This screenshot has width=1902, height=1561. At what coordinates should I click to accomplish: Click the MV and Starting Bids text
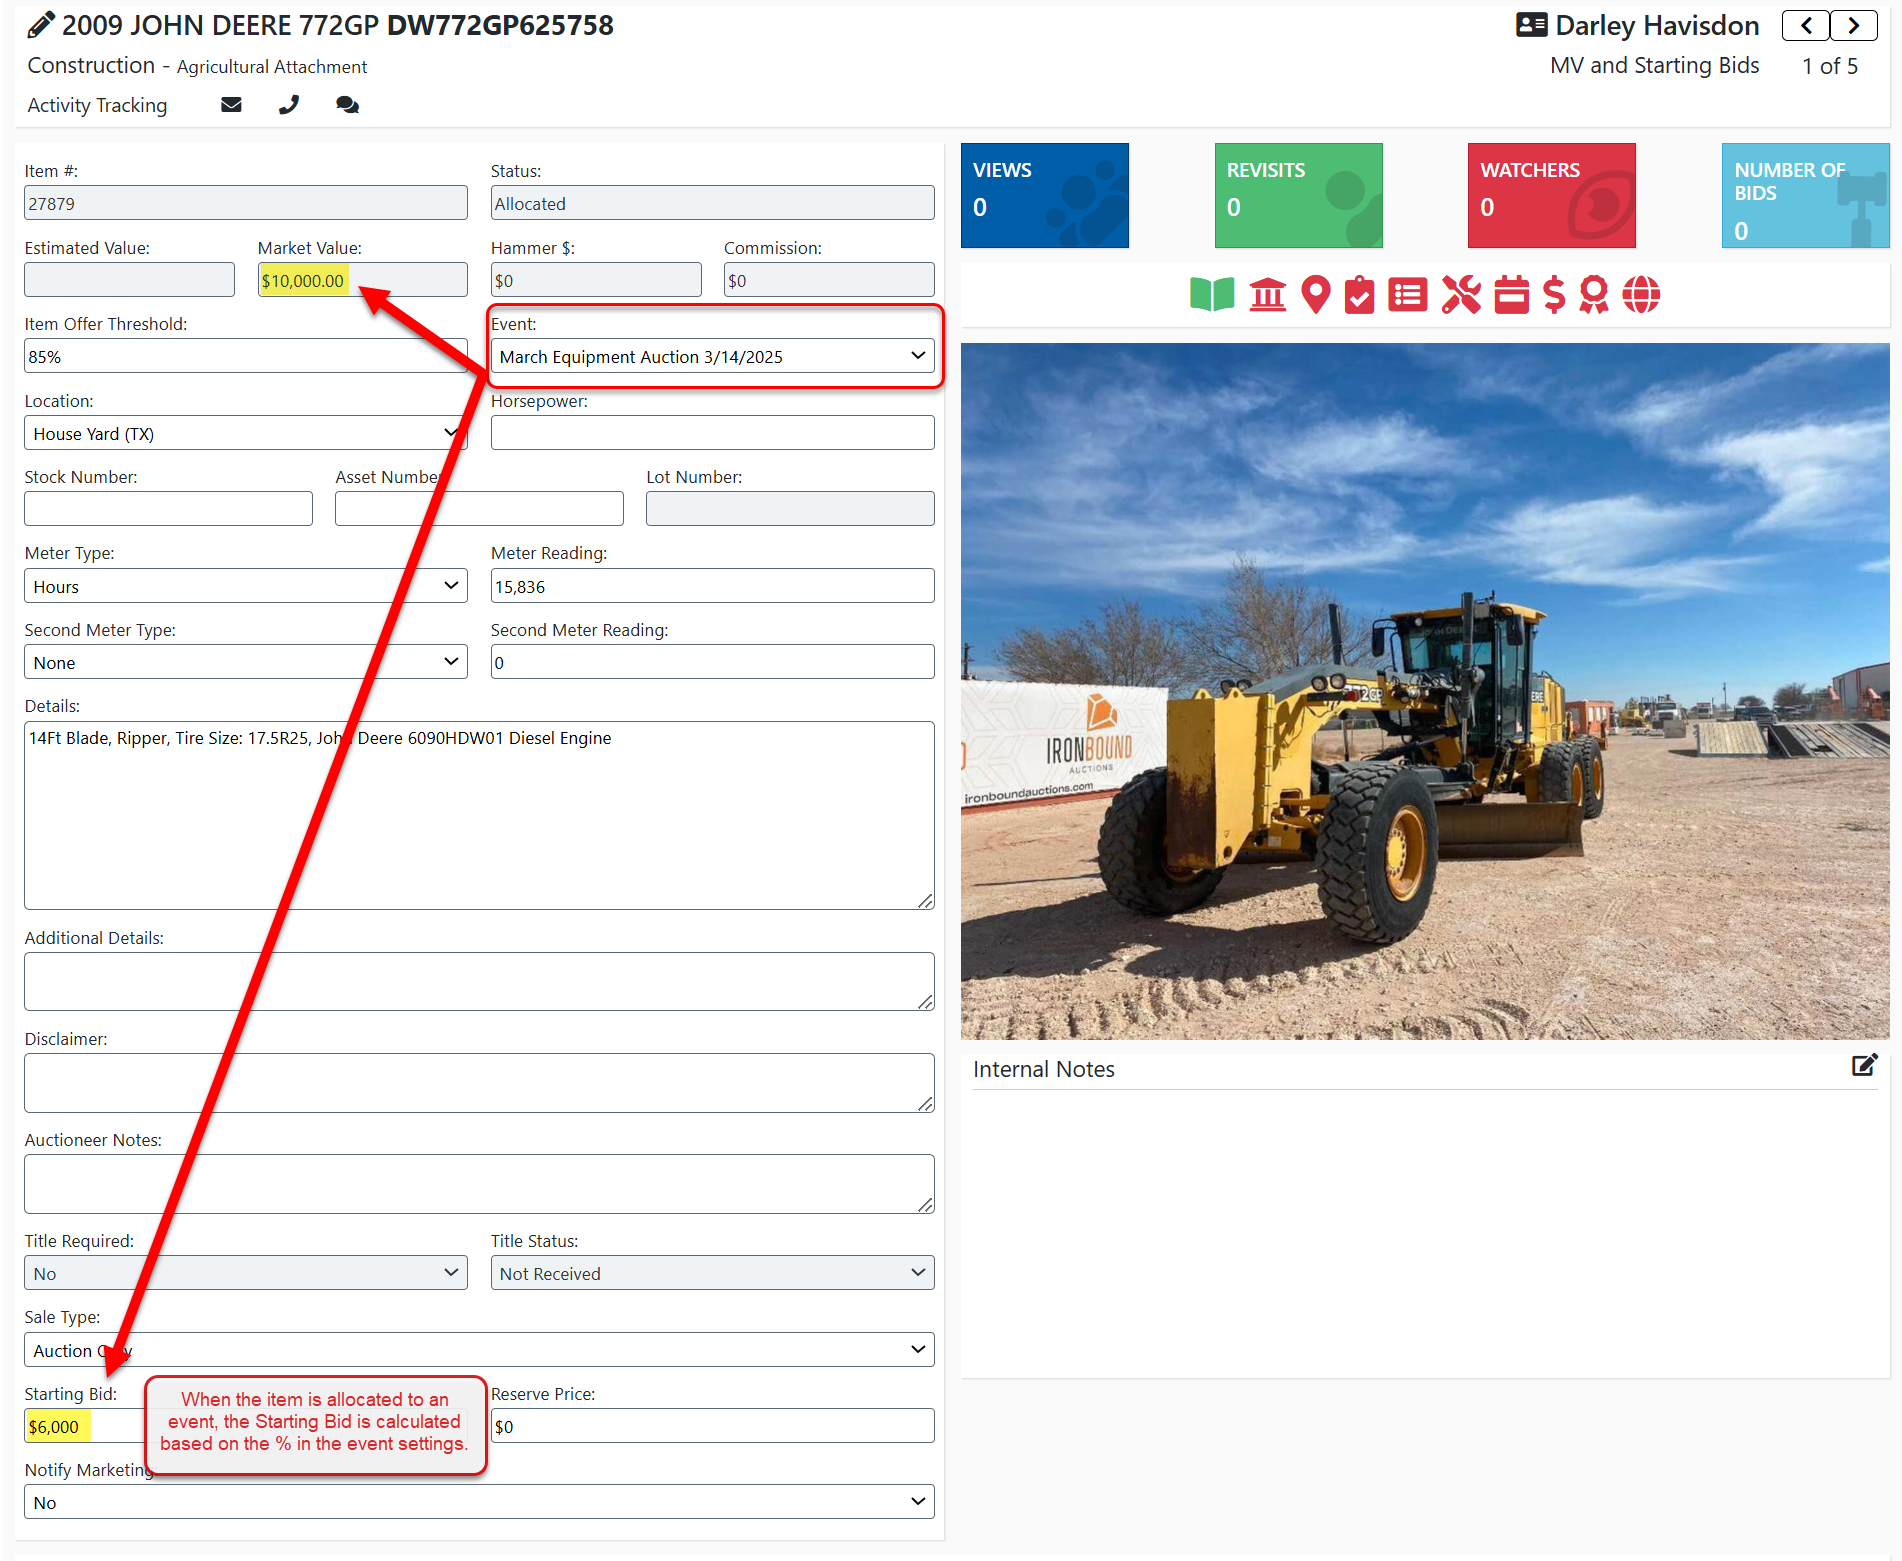[1654, 66]
